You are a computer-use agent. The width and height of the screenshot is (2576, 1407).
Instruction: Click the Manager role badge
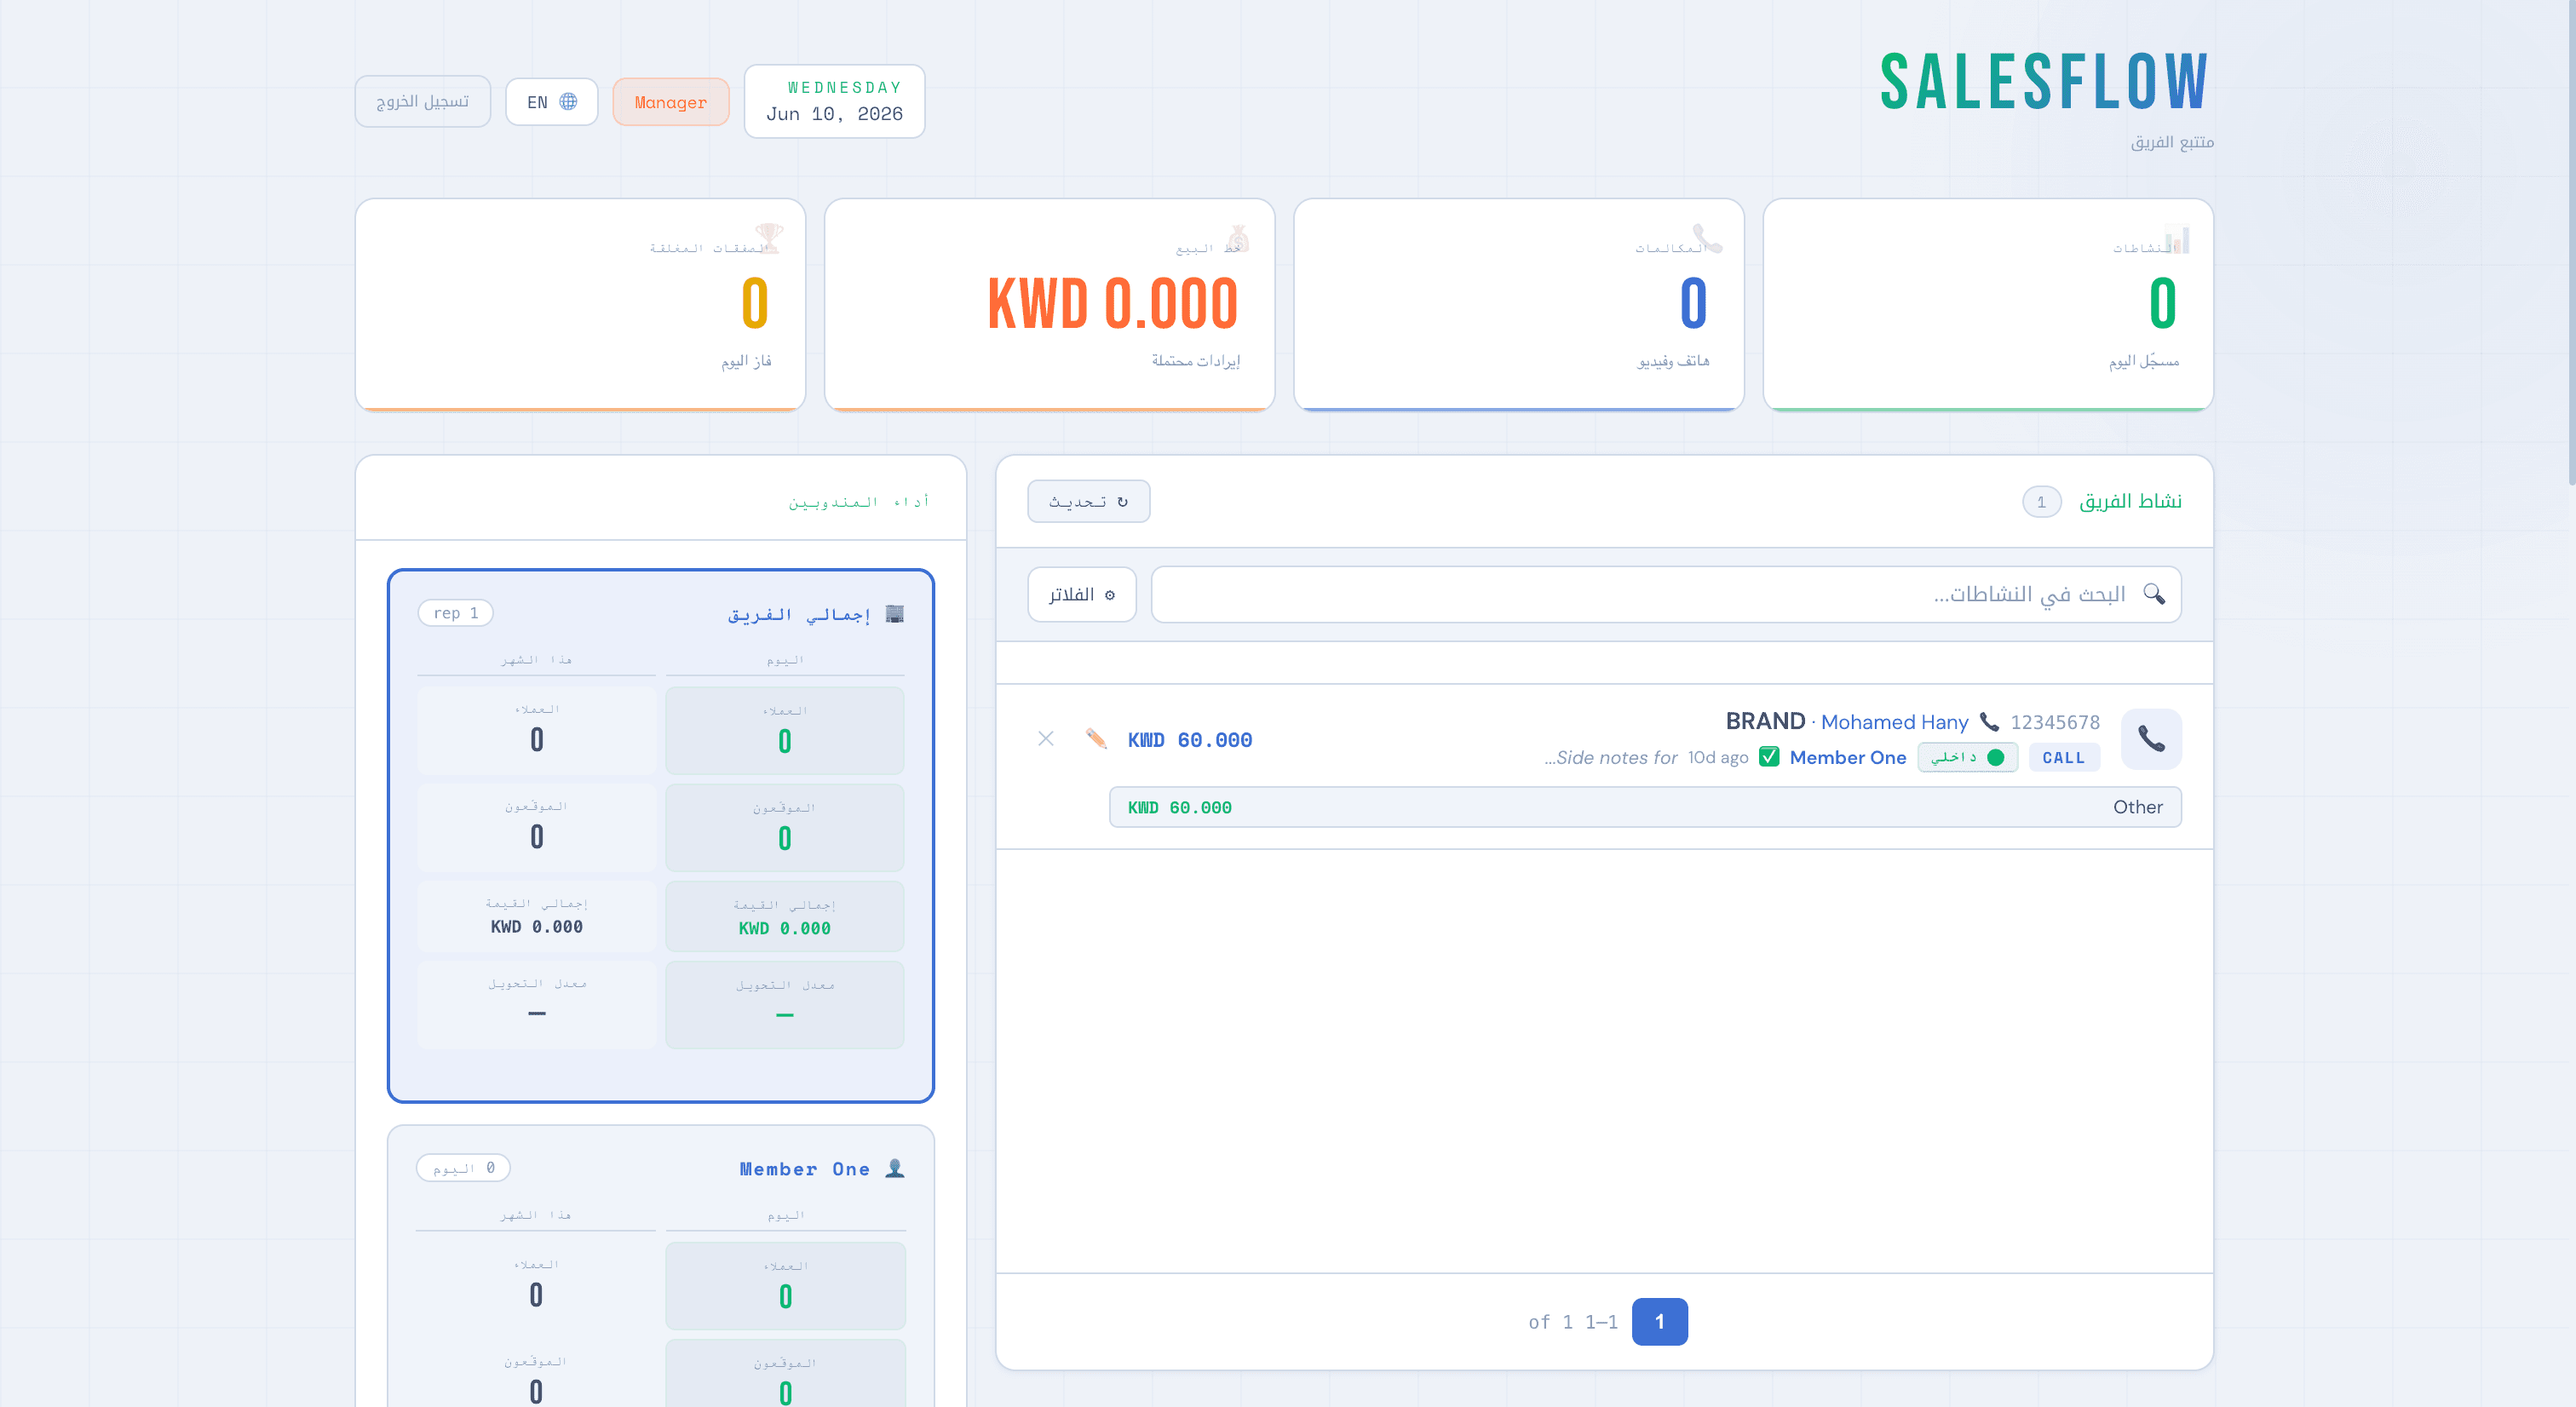coord(670,101)
